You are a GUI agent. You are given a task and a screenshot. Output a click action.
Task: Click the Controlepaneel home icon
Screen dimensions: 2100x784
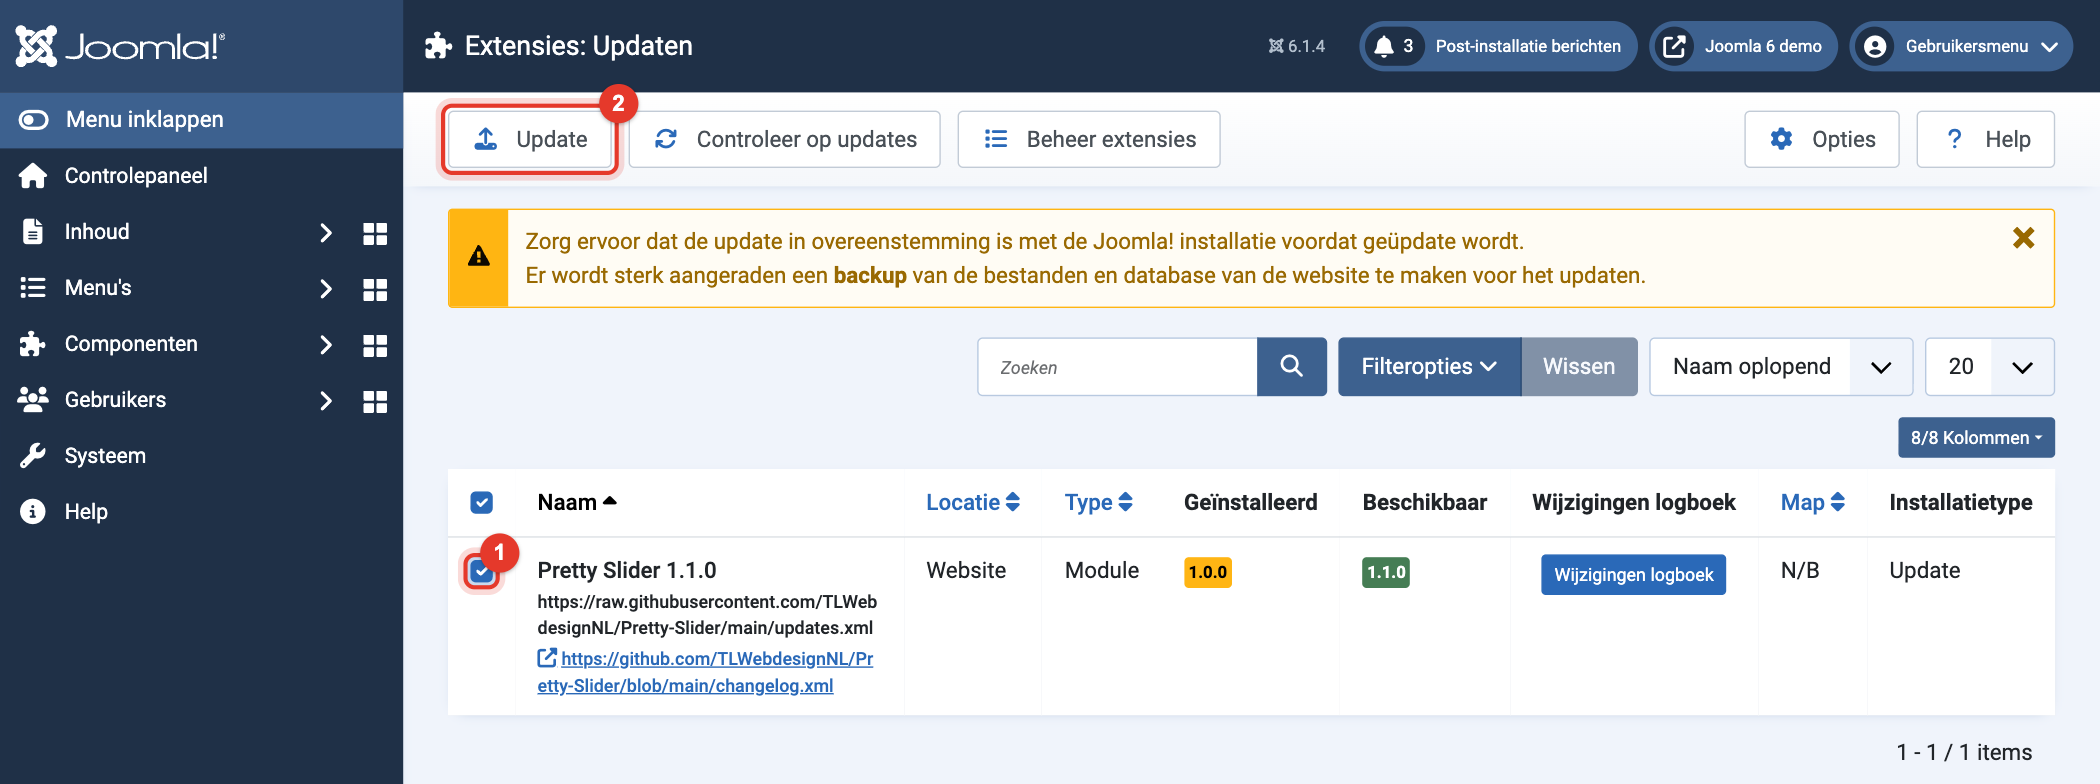click(33, 176)
